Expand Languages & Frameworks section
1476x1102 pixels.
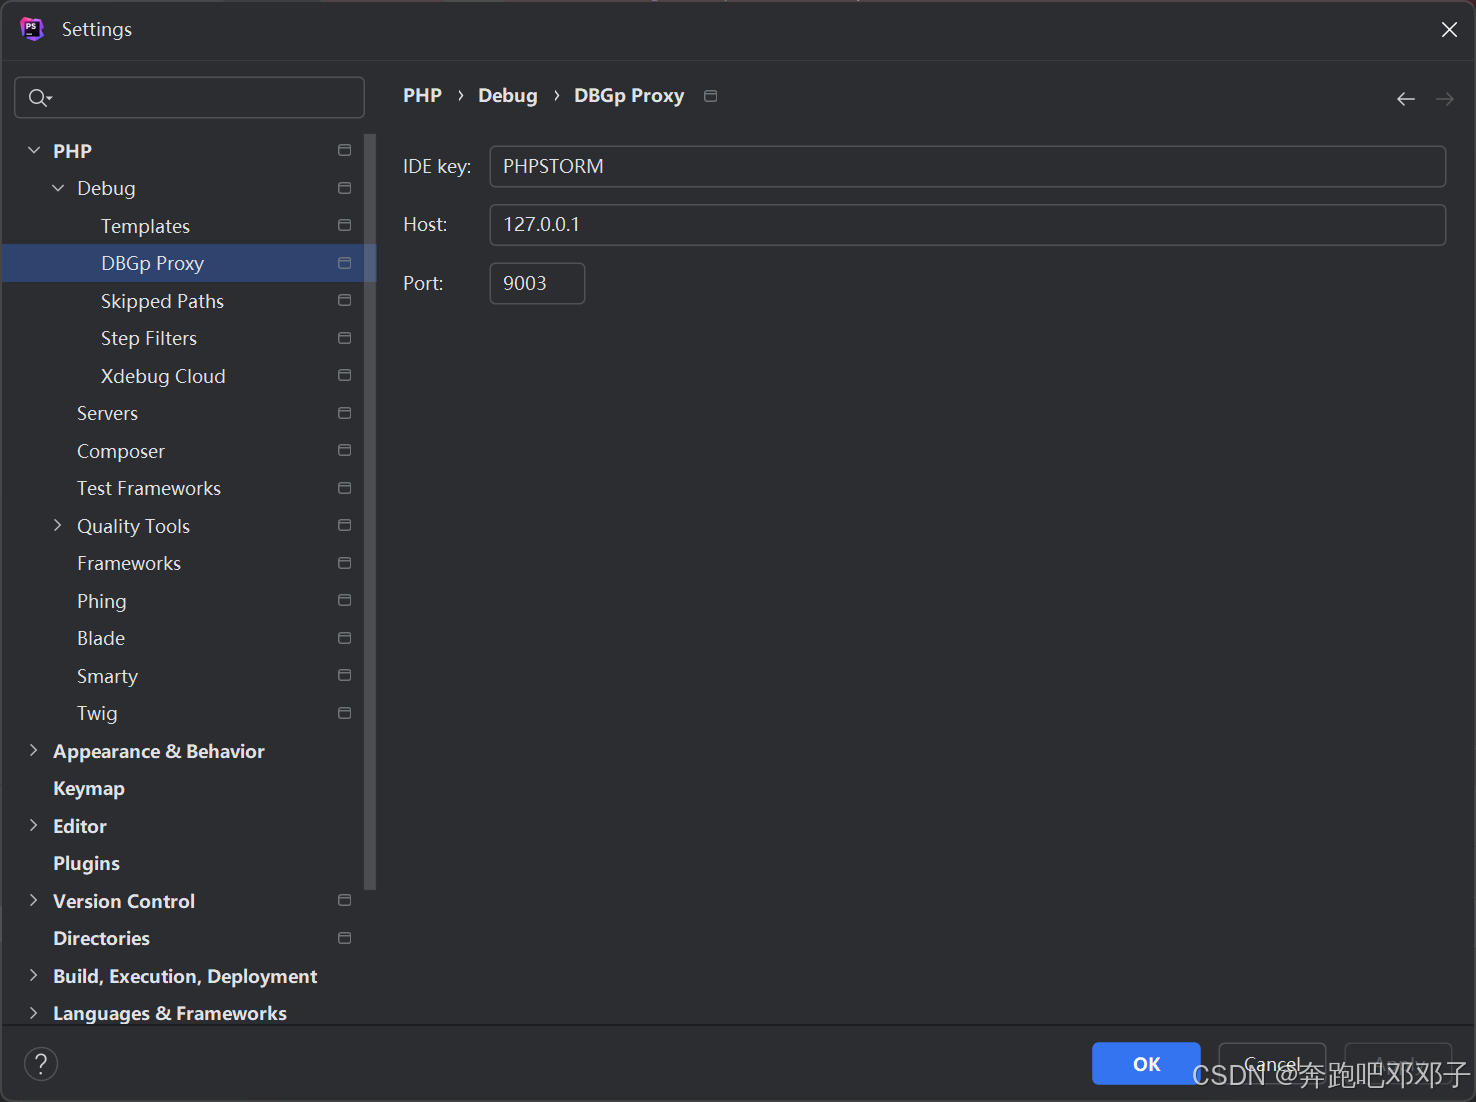(x=34, y=1013)
